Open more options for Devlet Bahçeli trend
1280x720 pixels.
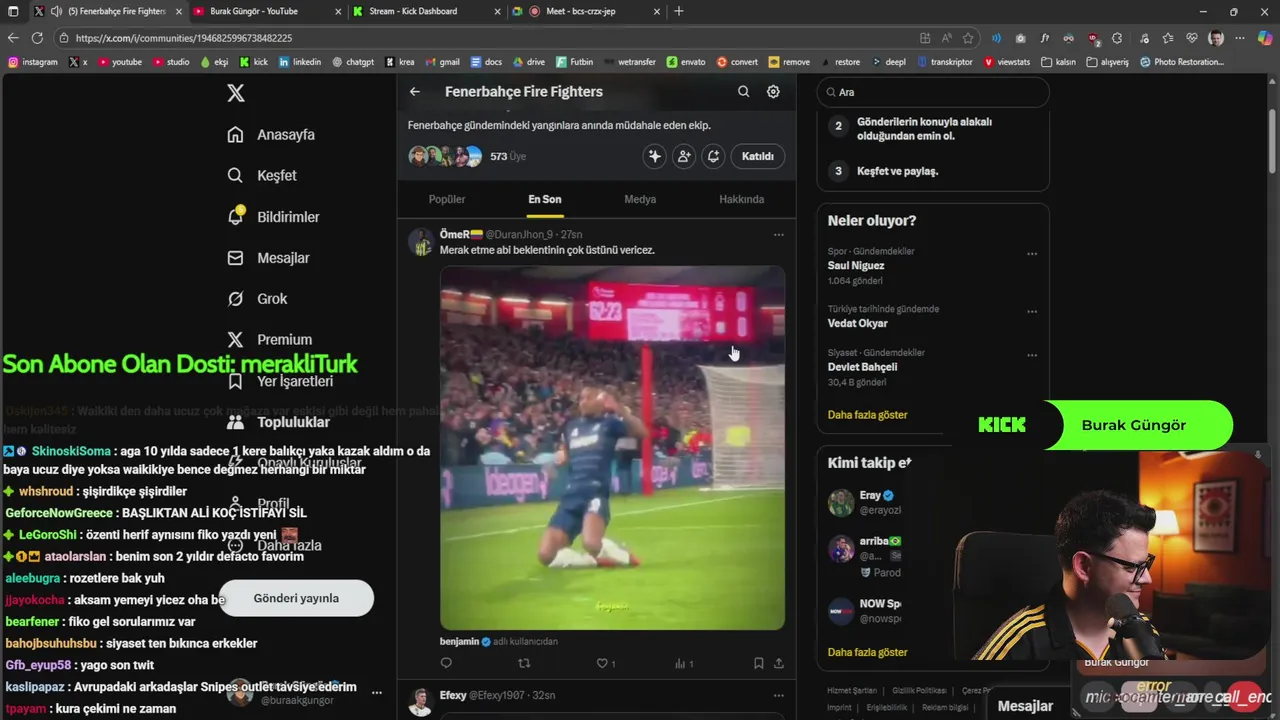[x=1032, y=355]
